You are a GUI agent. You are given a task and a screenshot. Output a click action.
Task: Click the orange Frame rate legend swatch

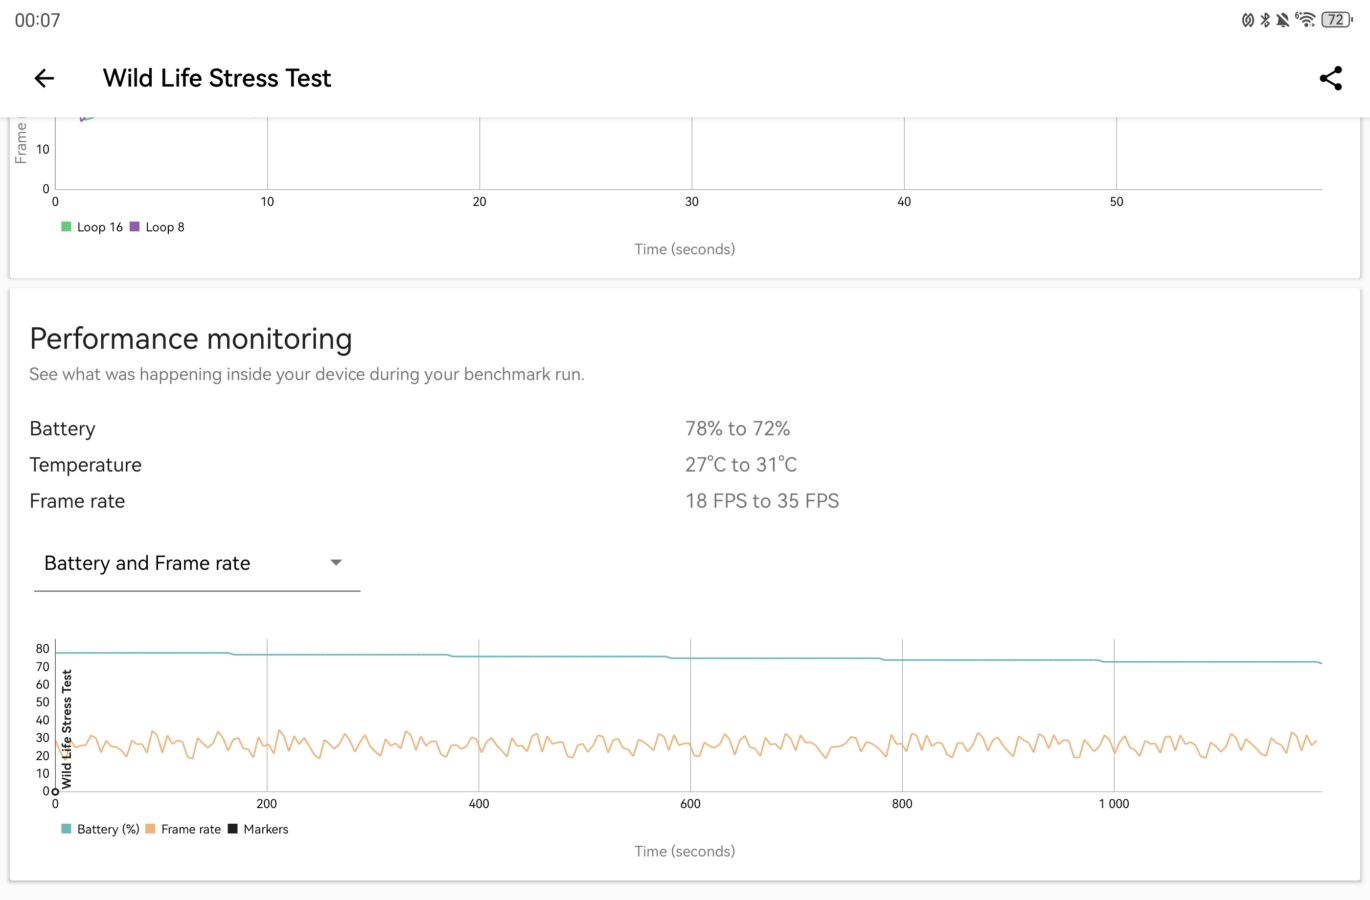[x=150, y=829]
